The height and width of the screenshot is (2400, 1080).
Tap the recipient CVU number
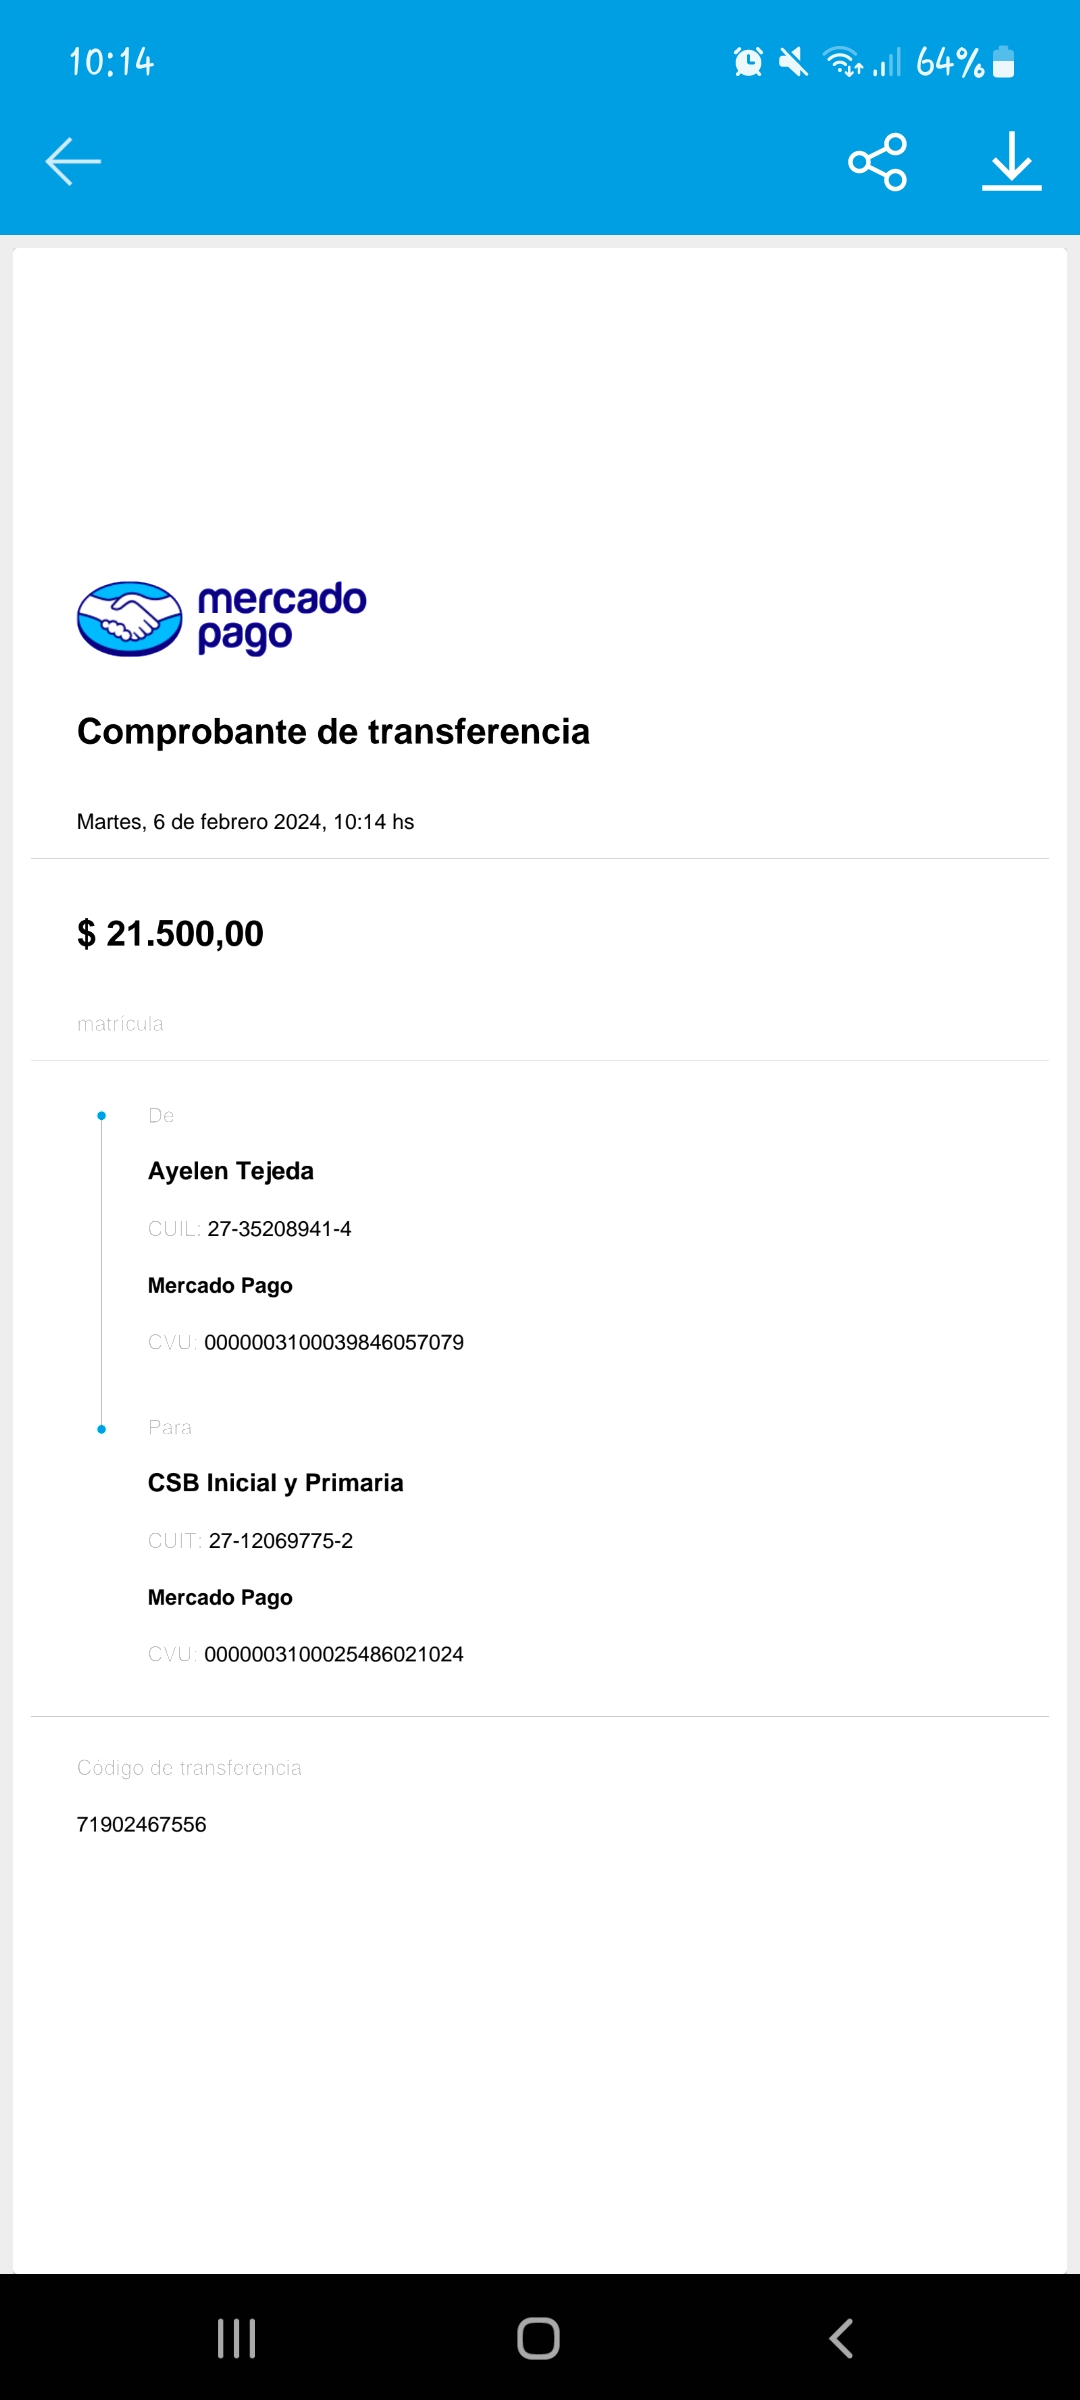tap(334, 1654)
